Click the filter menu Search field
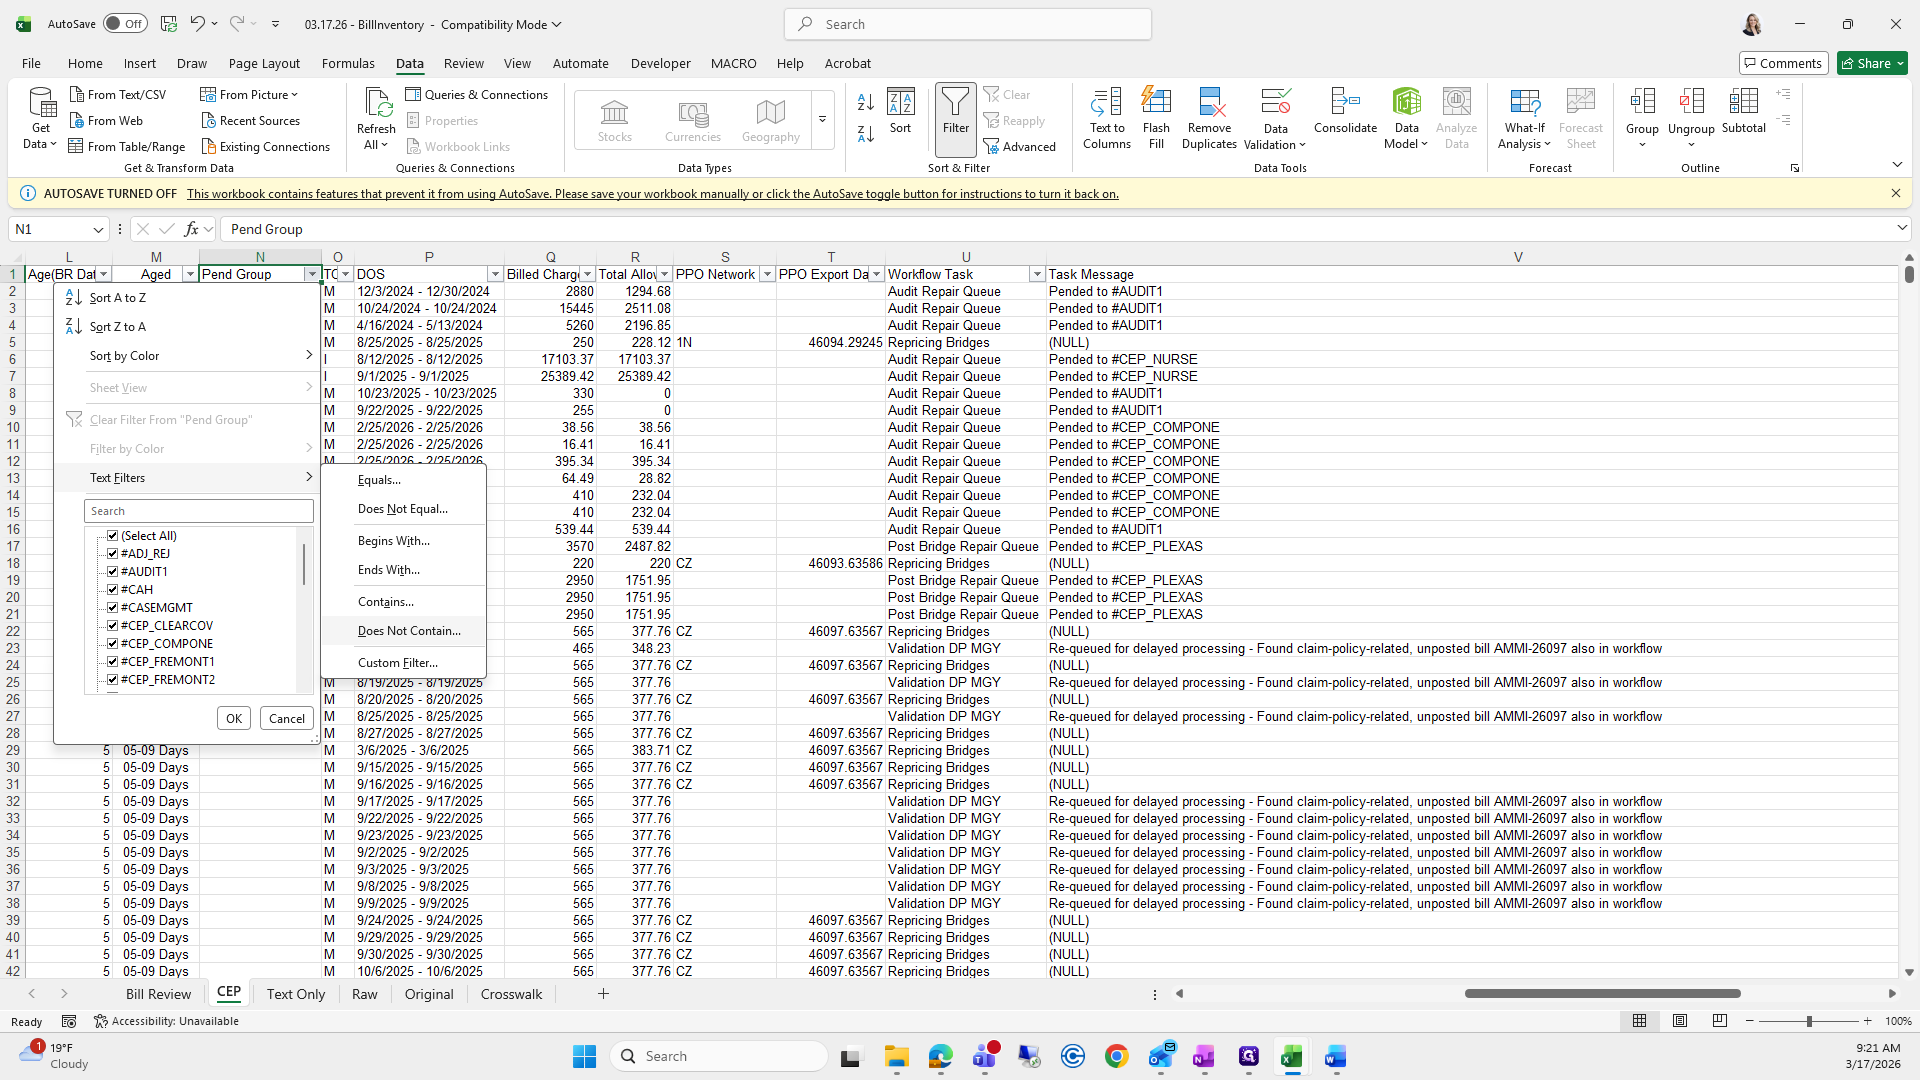 click(x=199, y=511)
